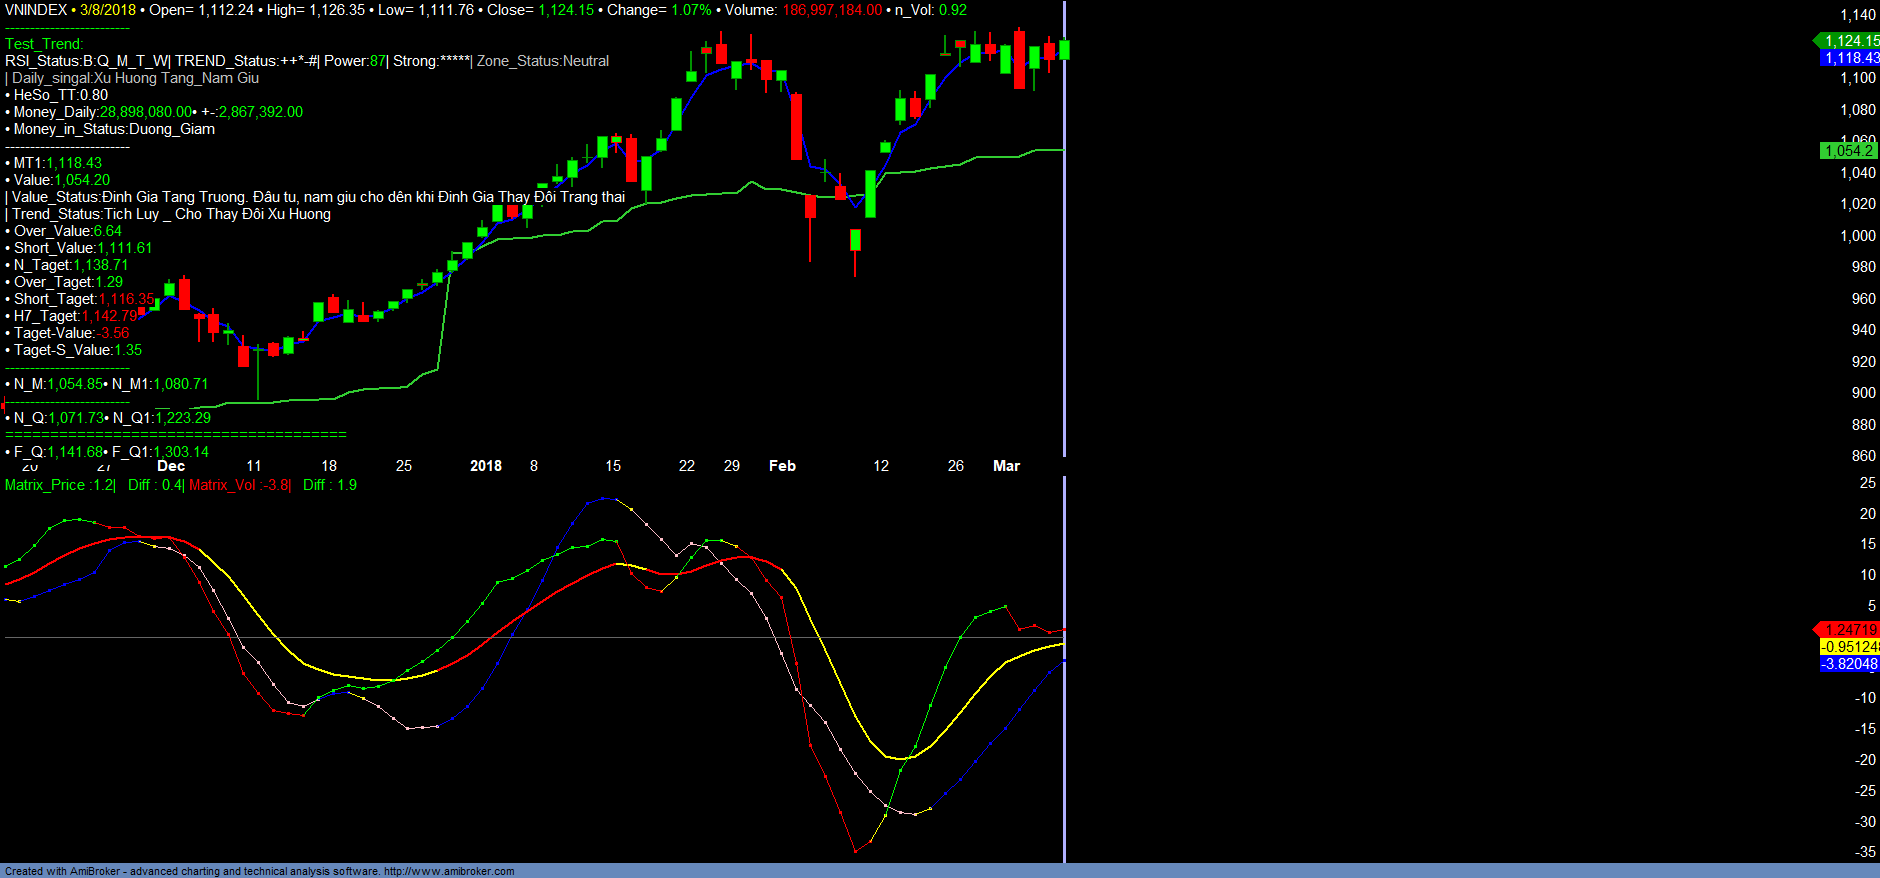Click the green 1,124.15 closing price label
The height and width of the screenshot is (878, 1880).
pyautogui.click(x=1850, y=41)
